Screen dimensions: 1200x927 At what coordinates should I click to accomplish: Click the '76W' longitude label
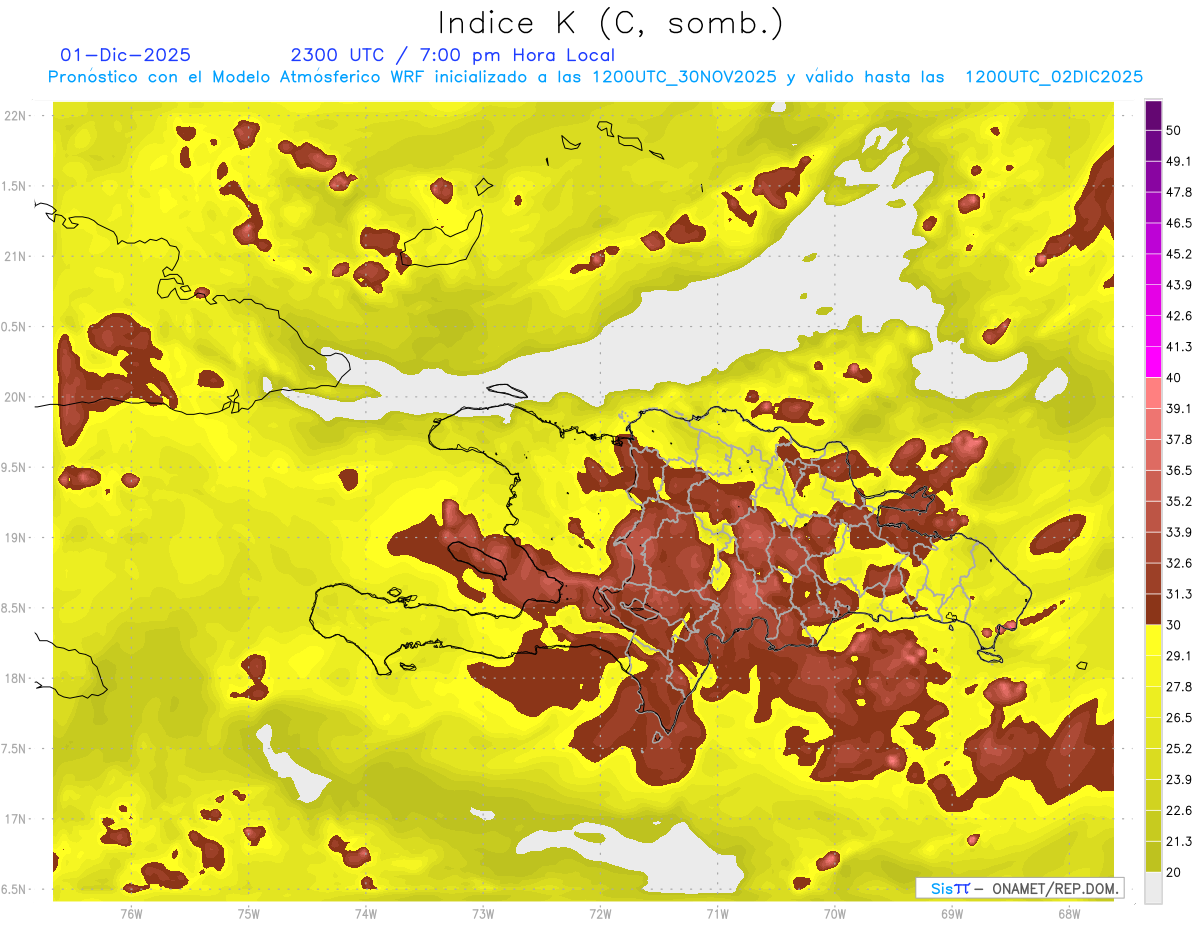[131, 914]
